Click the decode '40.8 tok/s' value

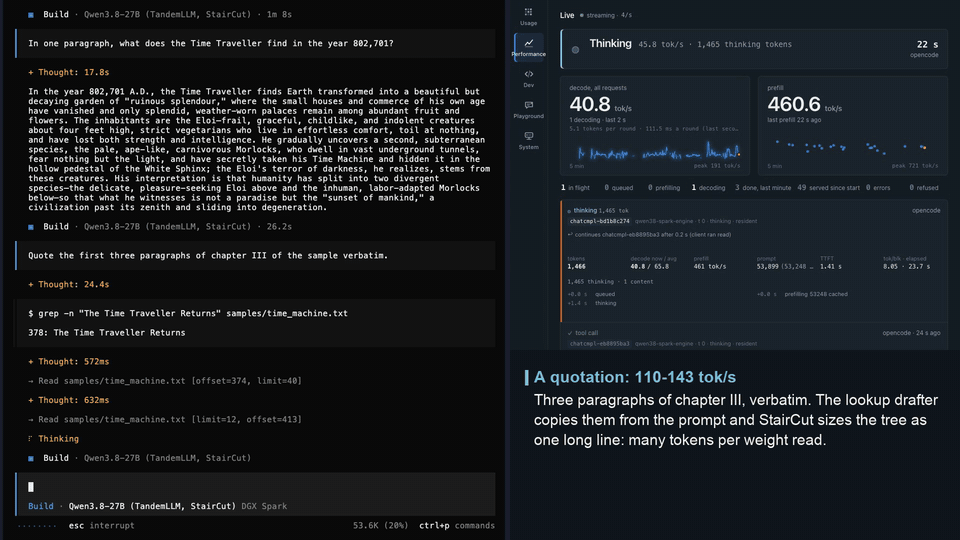tap(601, 105)
